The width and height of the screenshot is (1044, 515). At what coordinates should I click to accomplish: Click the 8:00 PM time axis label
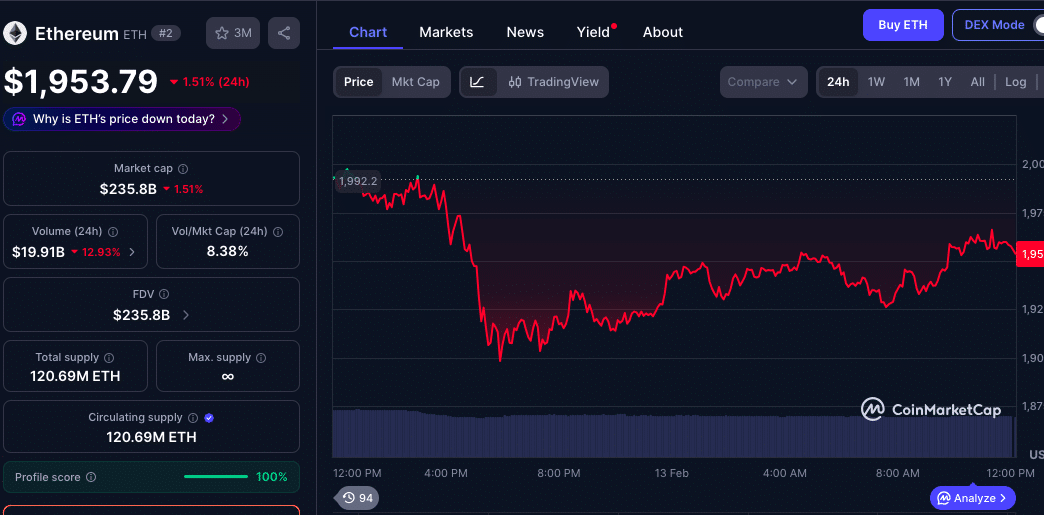pos(558,473)
